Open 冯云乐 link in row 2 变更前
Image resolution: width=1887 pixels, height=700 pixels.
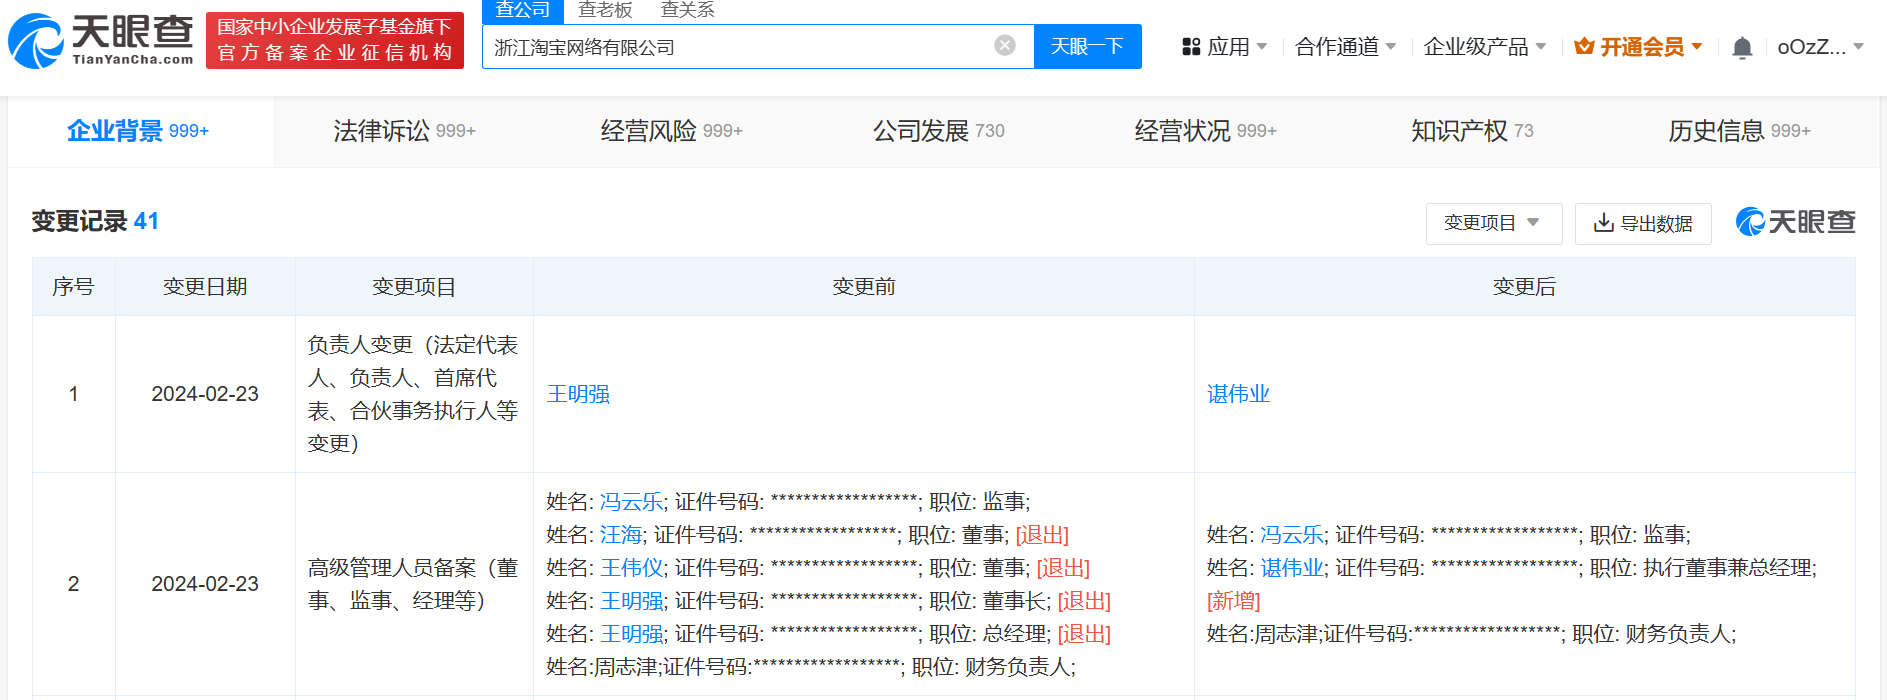click(x=631, y=502)
